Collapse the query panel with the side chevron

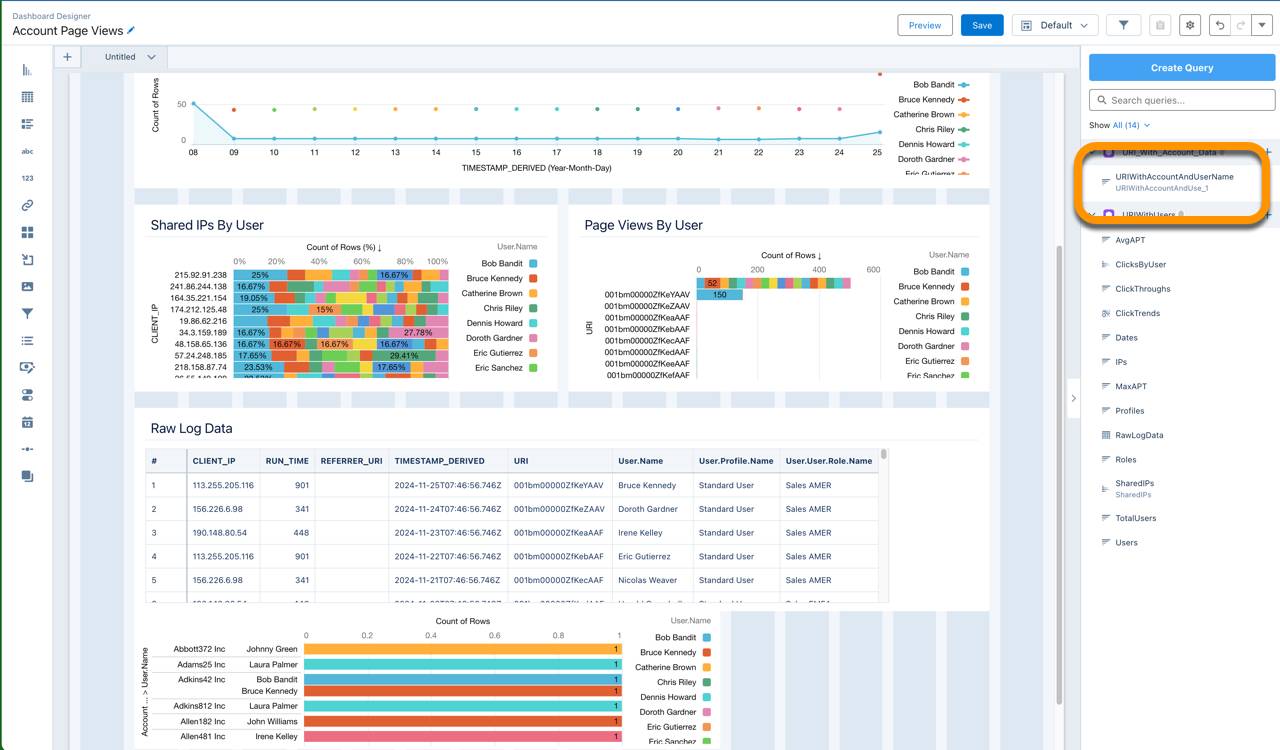[1073, 398]
